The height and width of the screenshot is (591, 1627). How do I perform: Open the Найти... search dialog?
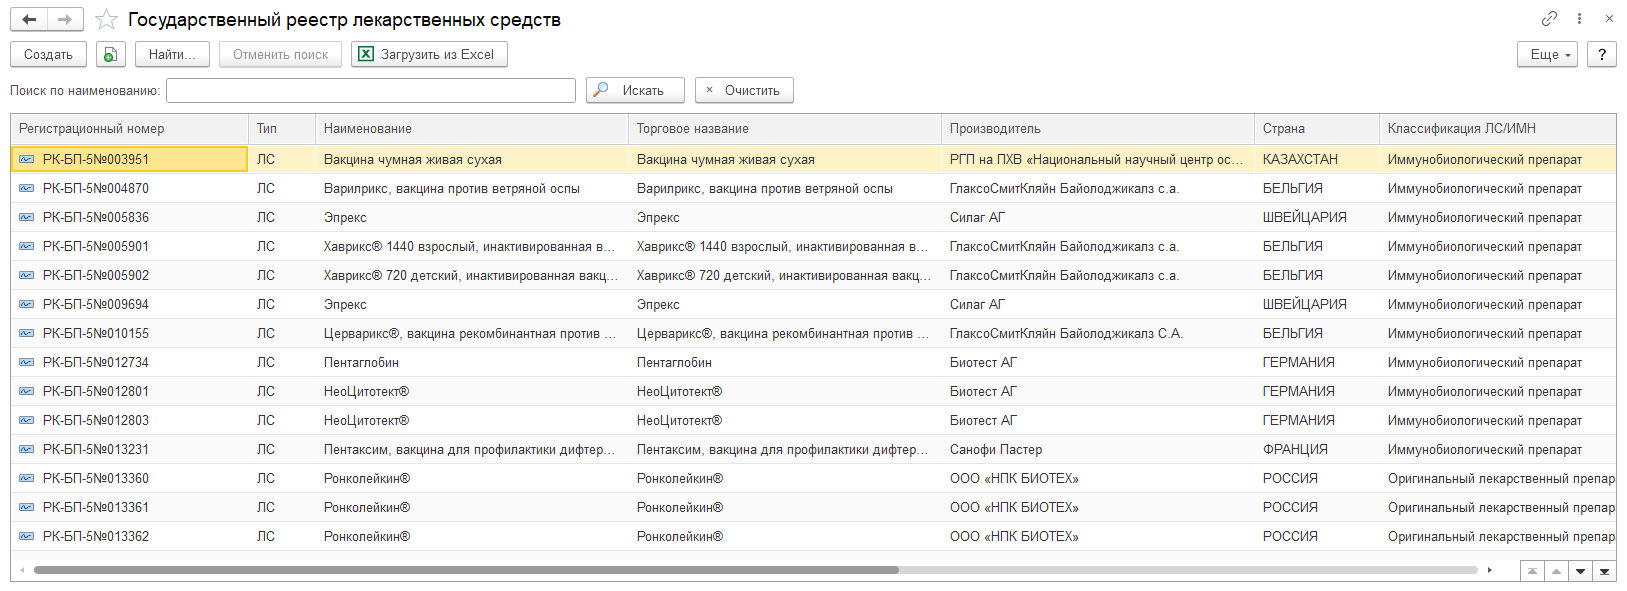coord(172,54)
